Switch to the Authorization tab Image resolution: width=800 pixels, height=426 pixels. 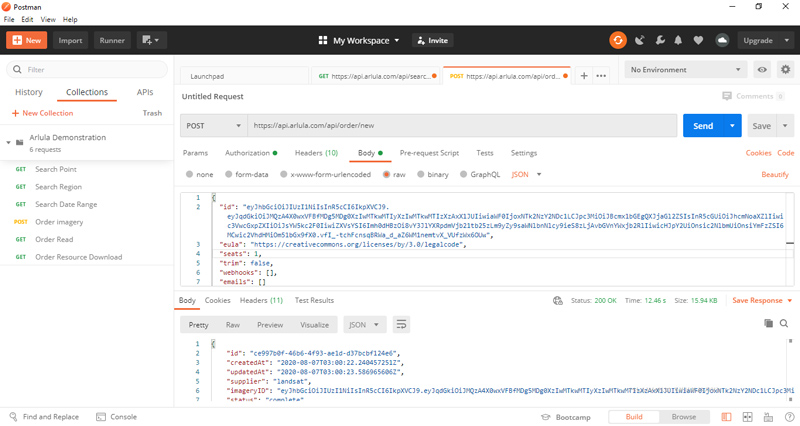(251, 153)
